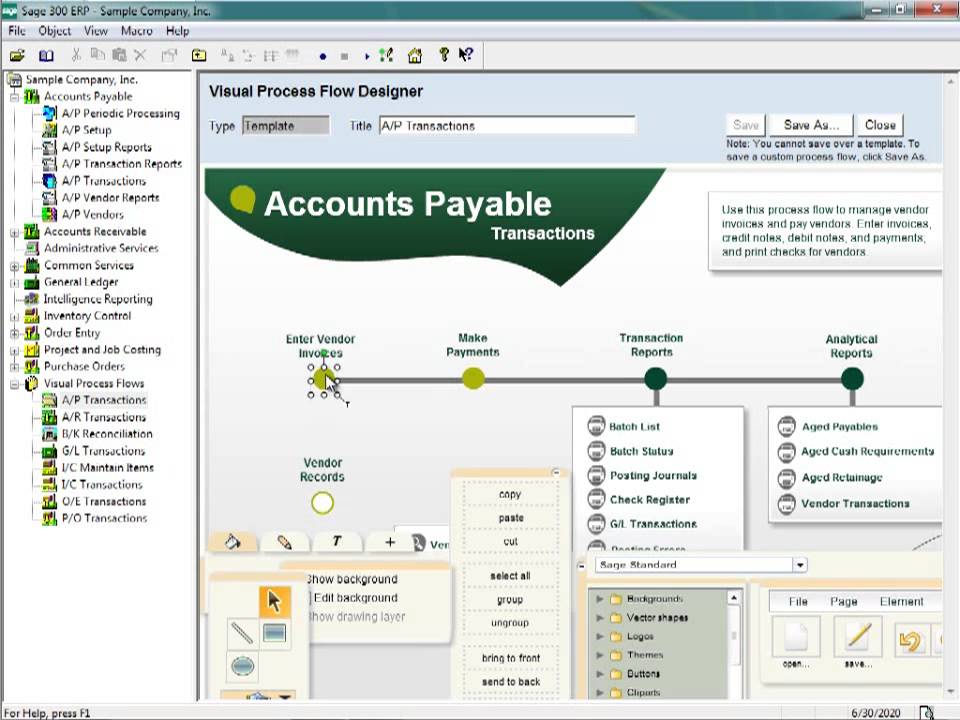Select B/K Reconciliation tree item
This screenshot has width=960, height=720.
coord(107,434)
